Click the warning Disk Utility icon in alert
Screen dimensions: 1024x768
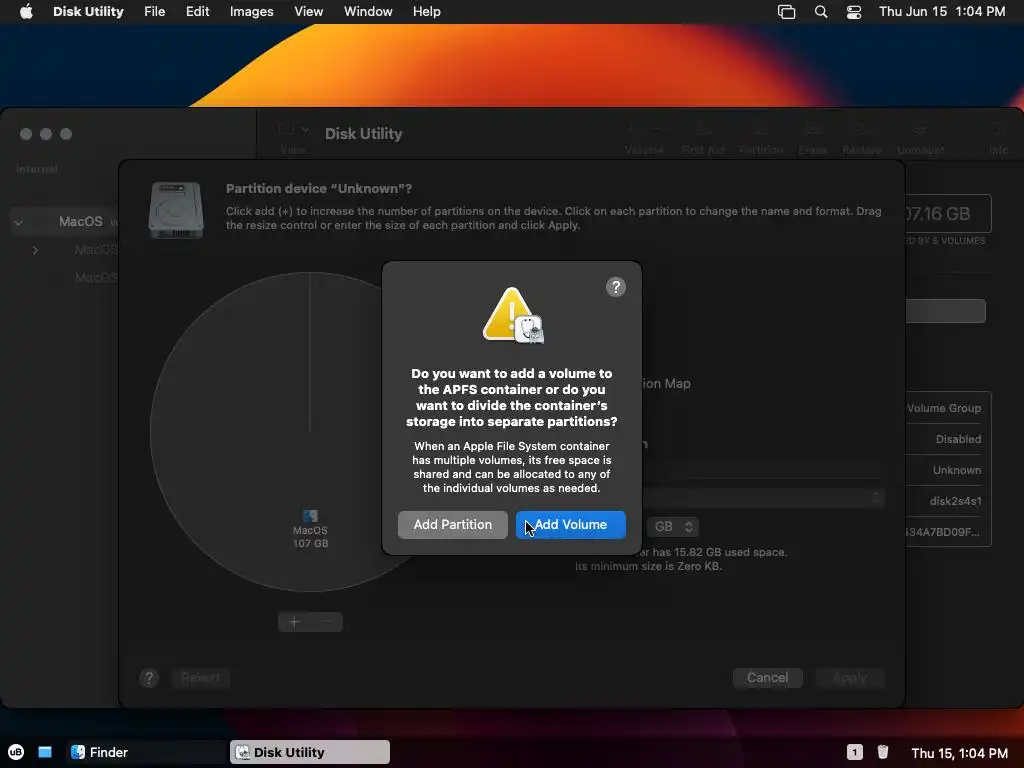tap(512, 316)
